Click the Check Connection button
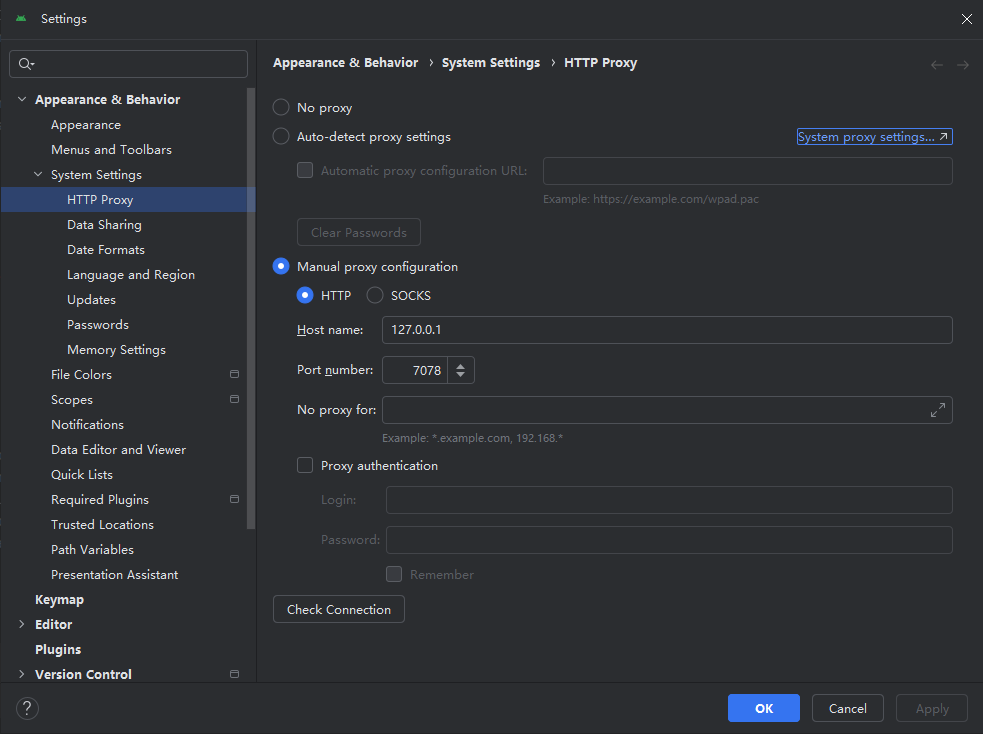Image resolution: width=983 pixels, height=734 pixels. [x=338, y=609]
